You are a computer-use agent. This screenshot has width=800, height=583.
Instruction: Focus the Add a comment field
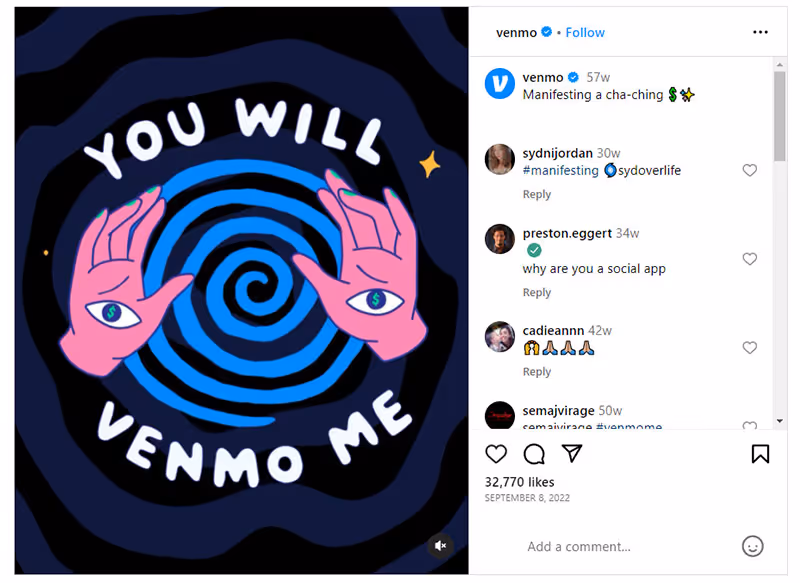tap(579, 546)
